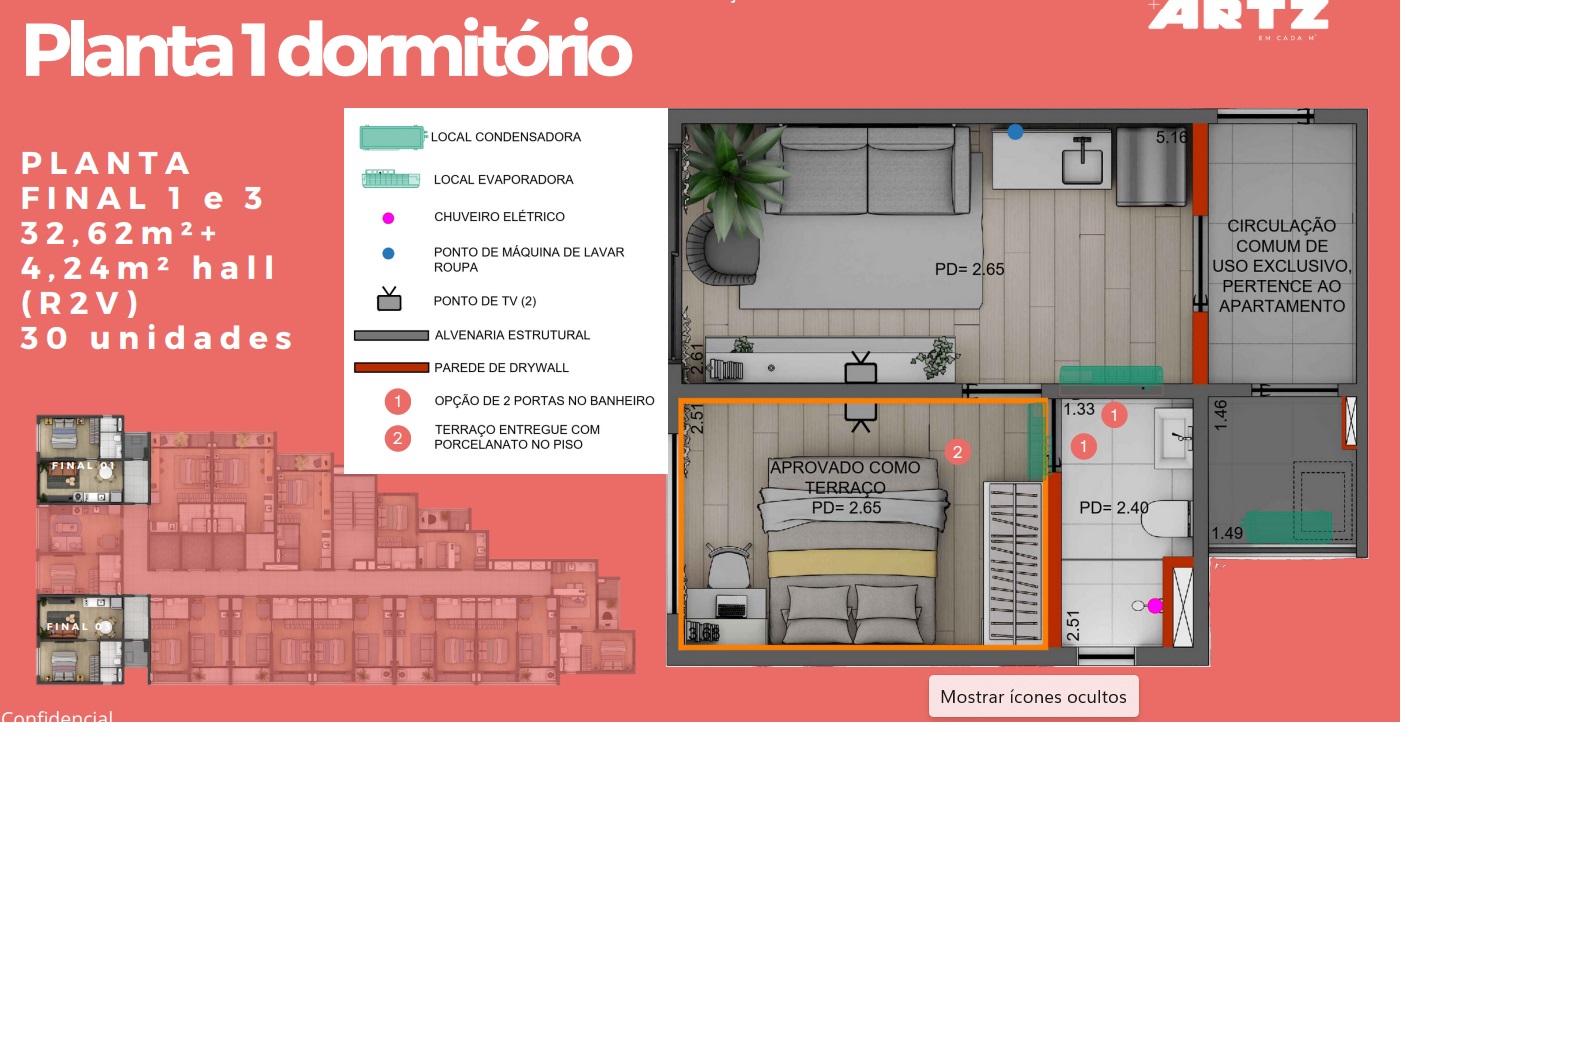Click the CIRCULAÇÃO COMUM DE USO EXCLUSIVO text

(1281, 266)
